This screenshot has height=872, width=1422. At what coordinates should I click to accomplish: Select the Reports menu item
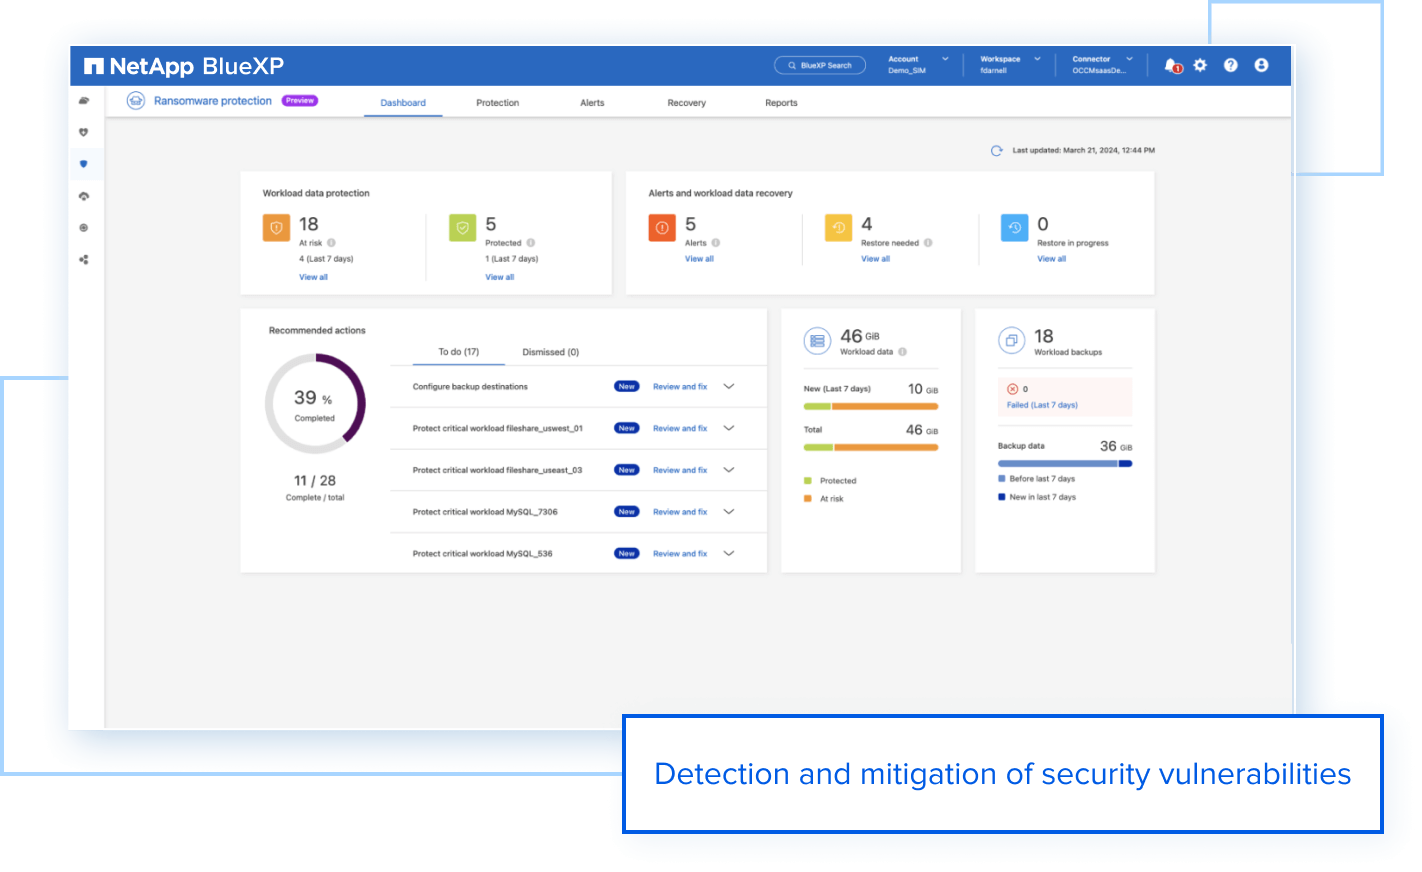[x=781, y=102]
